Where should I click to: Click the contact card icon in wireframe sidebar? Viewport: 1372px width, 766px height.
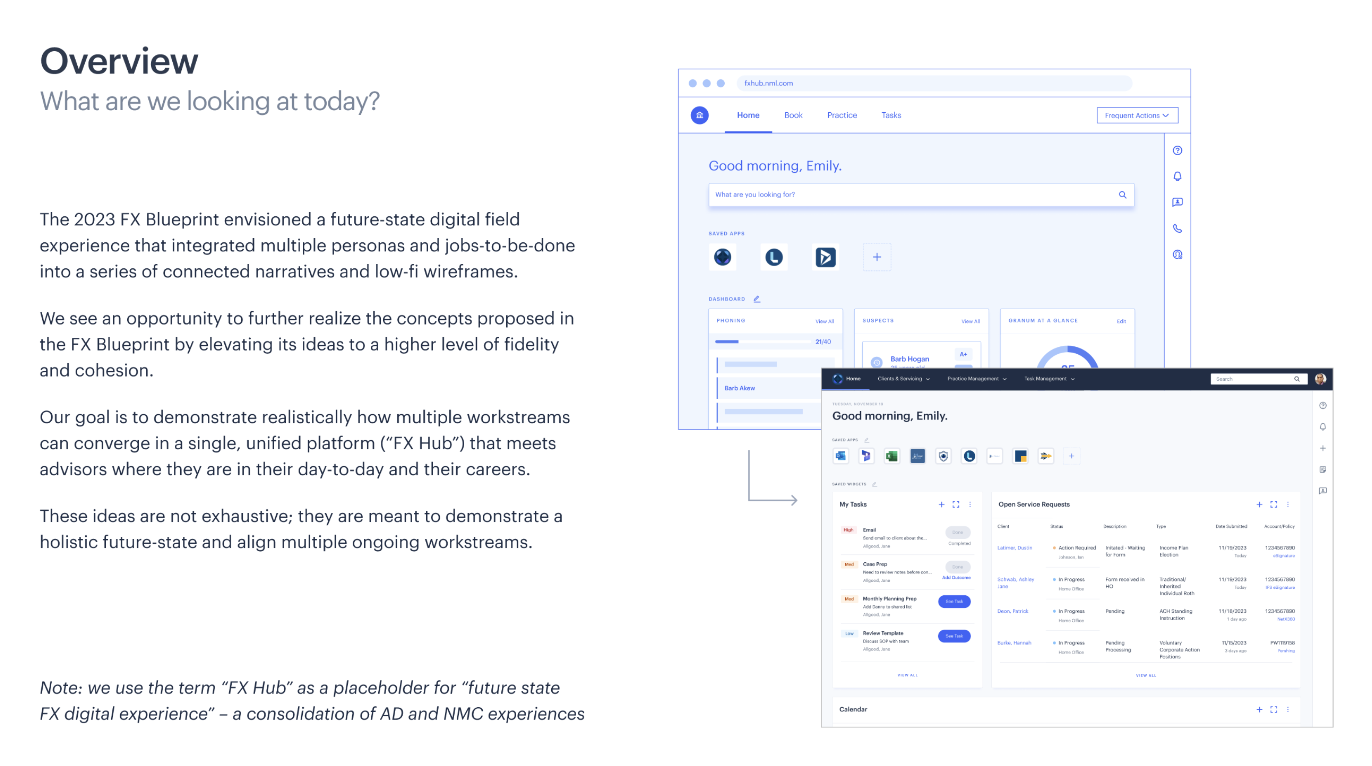(1177, 202)
